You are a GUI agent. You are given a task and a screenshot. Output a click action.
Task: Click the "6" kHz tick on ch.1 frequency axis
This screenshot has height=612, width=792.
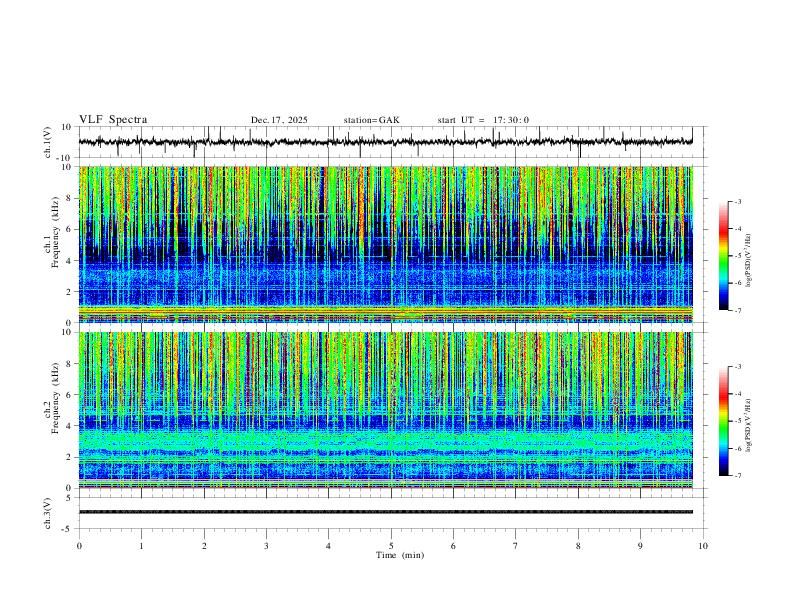click(x=69, y=229)
